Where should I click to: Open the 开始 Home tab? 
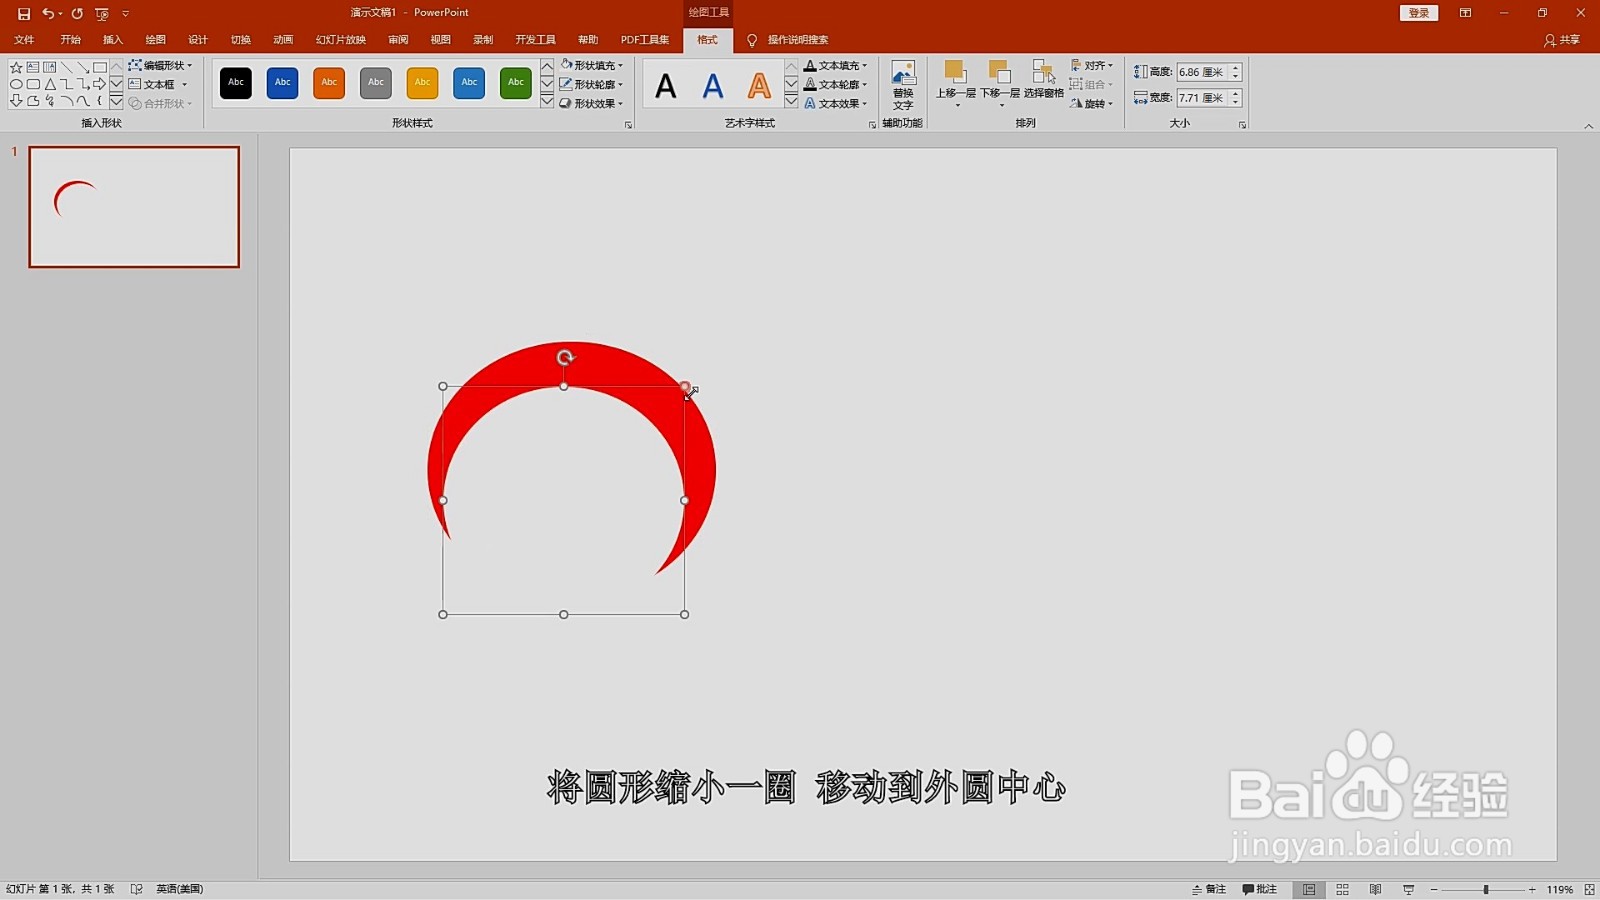tap(70, 40)
